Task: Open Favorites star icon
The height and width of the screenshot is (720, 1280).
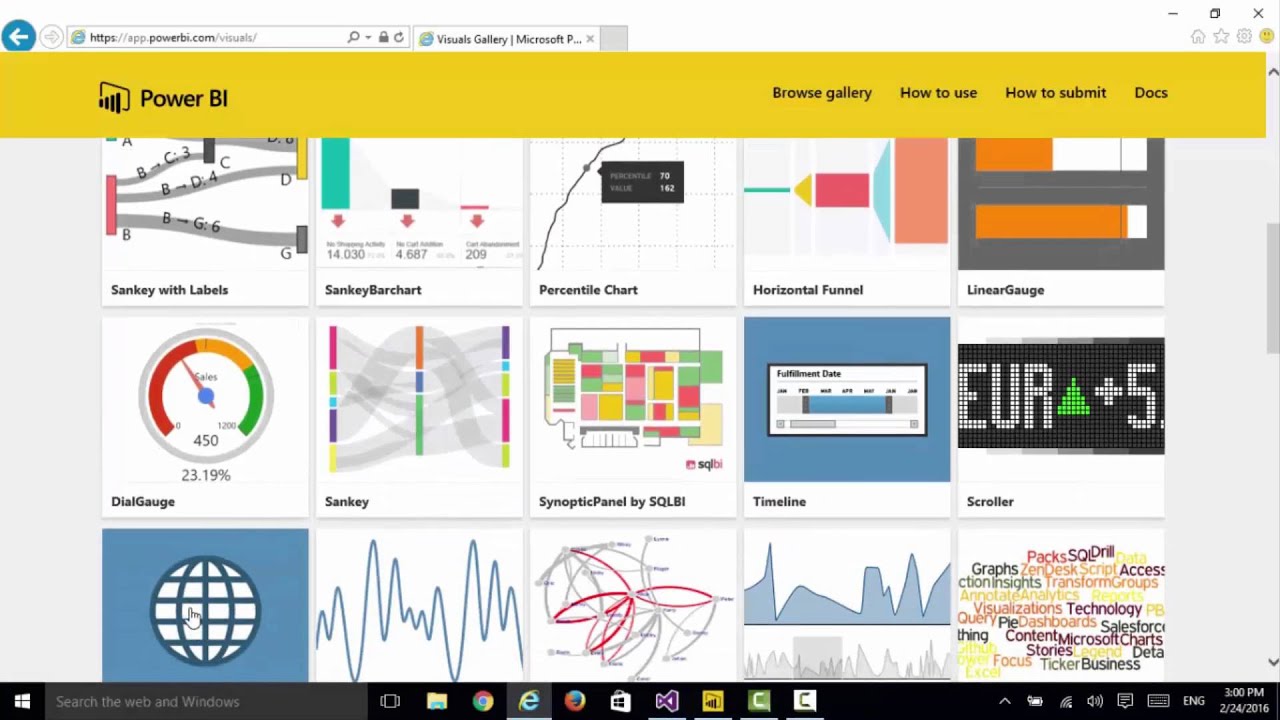Action: 1221,37
